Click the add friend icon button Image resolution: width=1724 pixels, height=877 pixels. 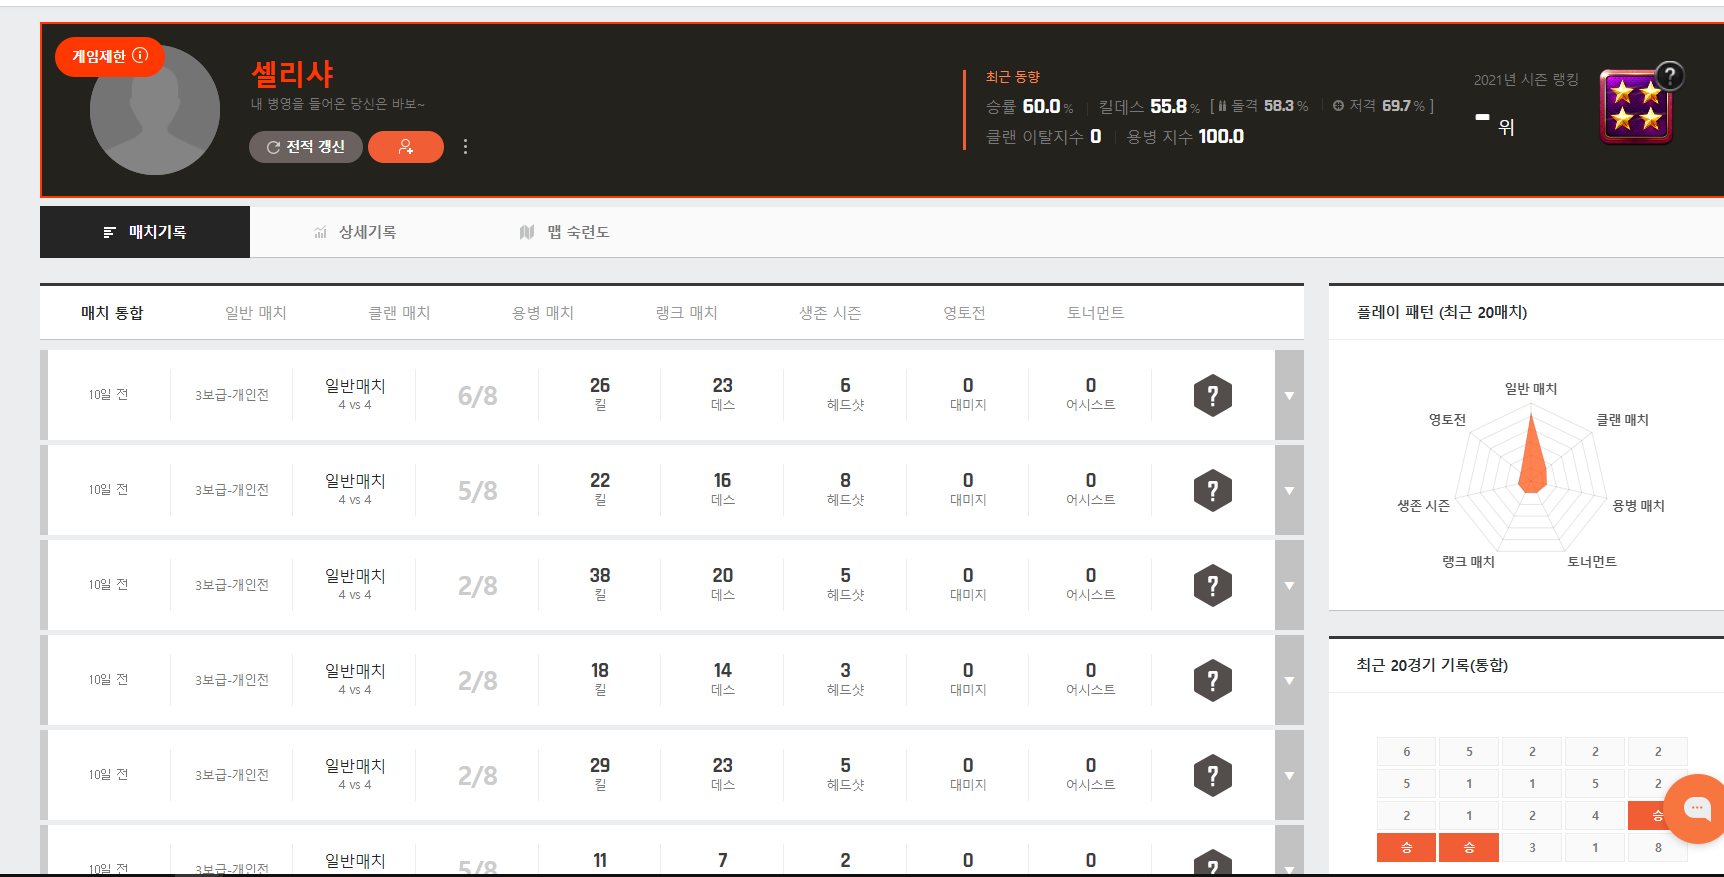pyautogui.click(x=405, y=147)
